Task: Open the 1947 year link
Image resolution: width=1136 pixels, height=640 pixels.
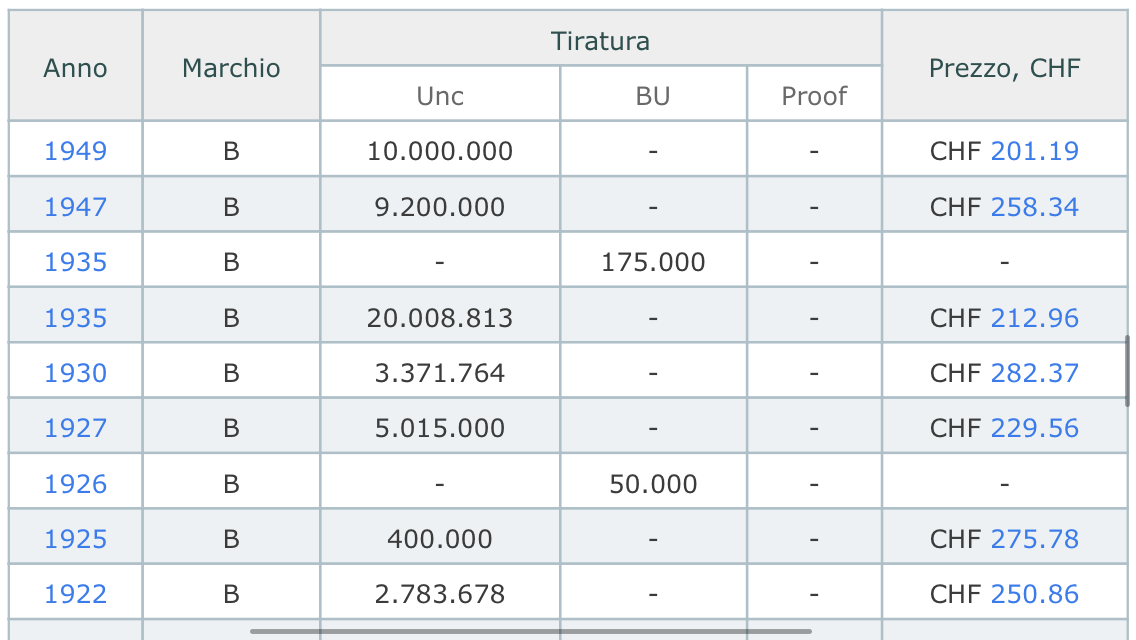Action: (x=75, y=207)
